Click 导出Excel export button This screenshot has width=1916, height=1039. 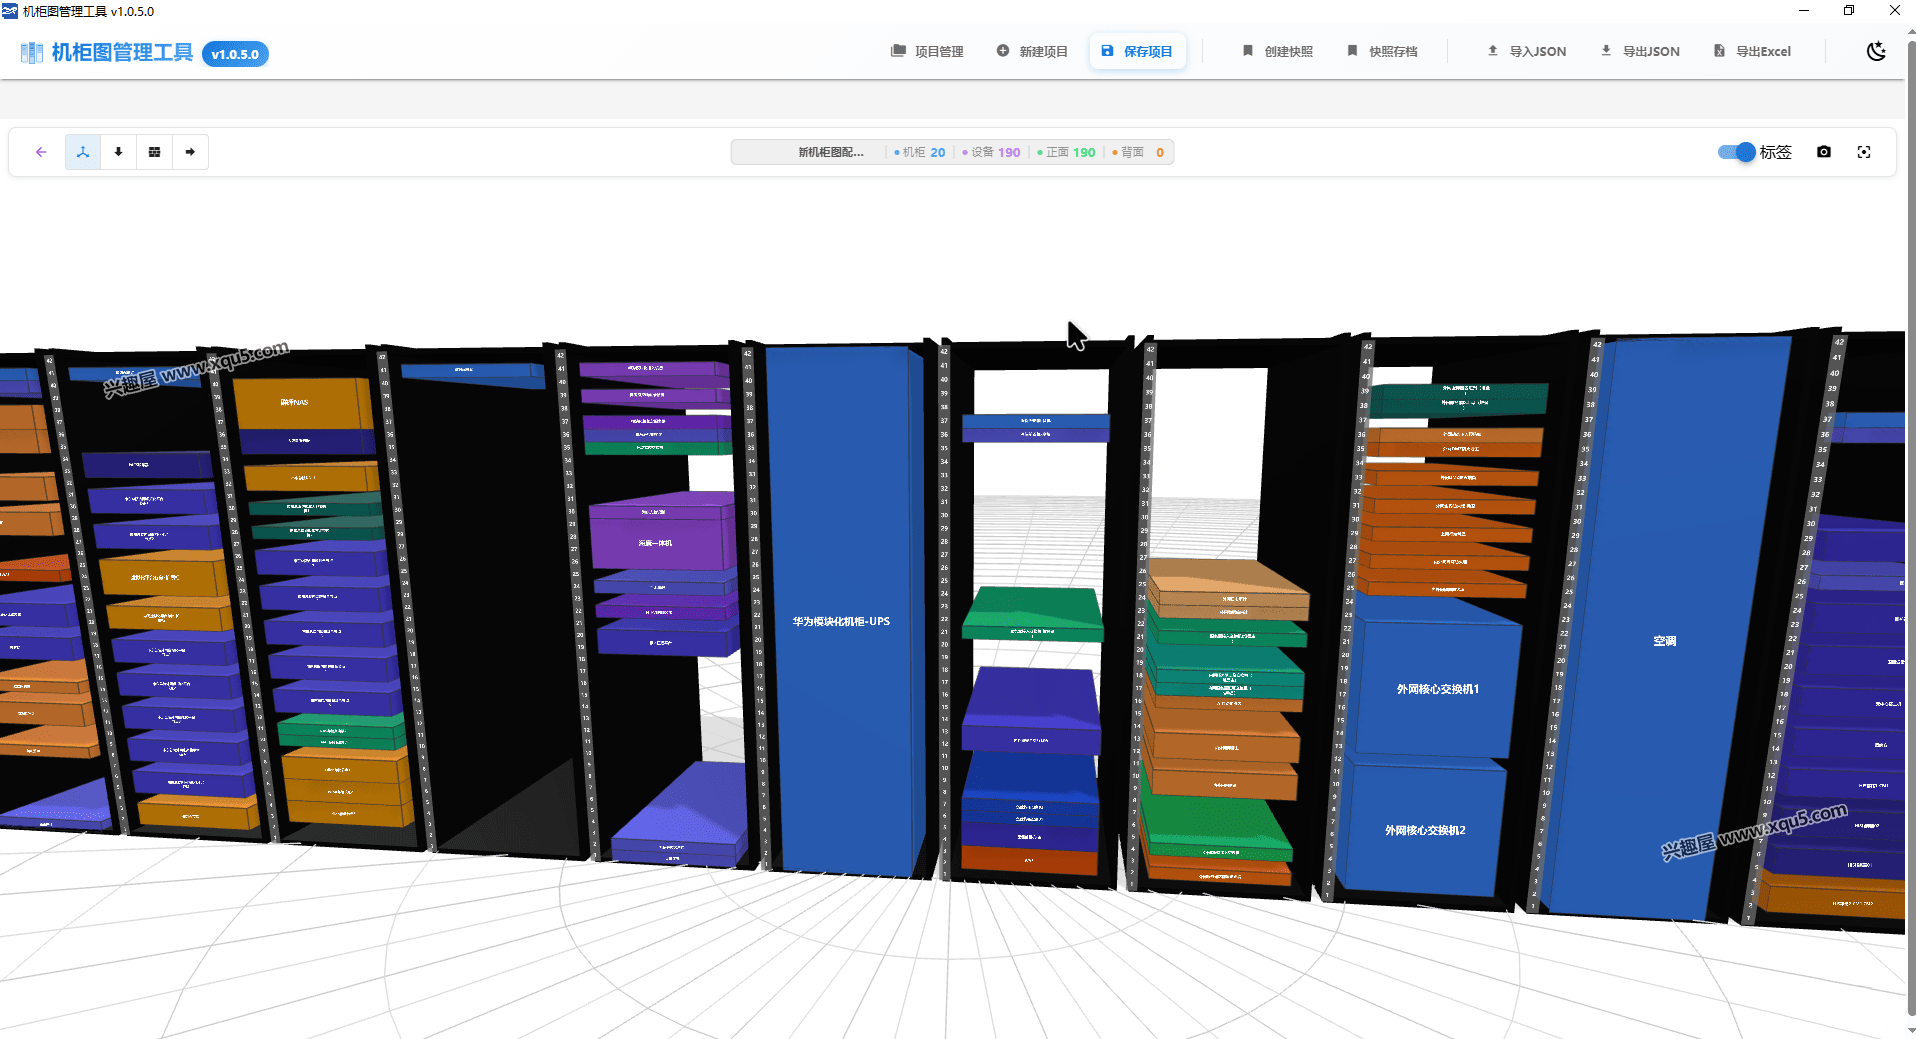[1752, 51]
